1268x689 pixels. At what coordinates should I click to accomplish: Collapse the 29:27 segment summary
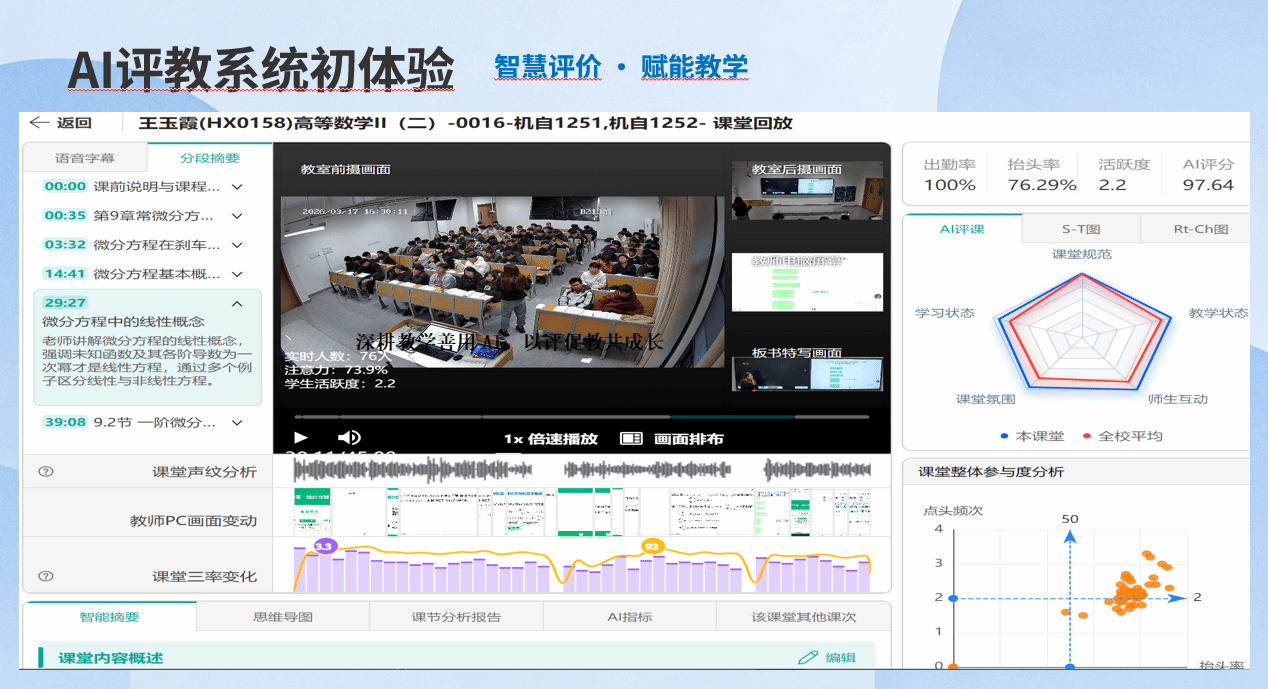[x=237, y=303]
